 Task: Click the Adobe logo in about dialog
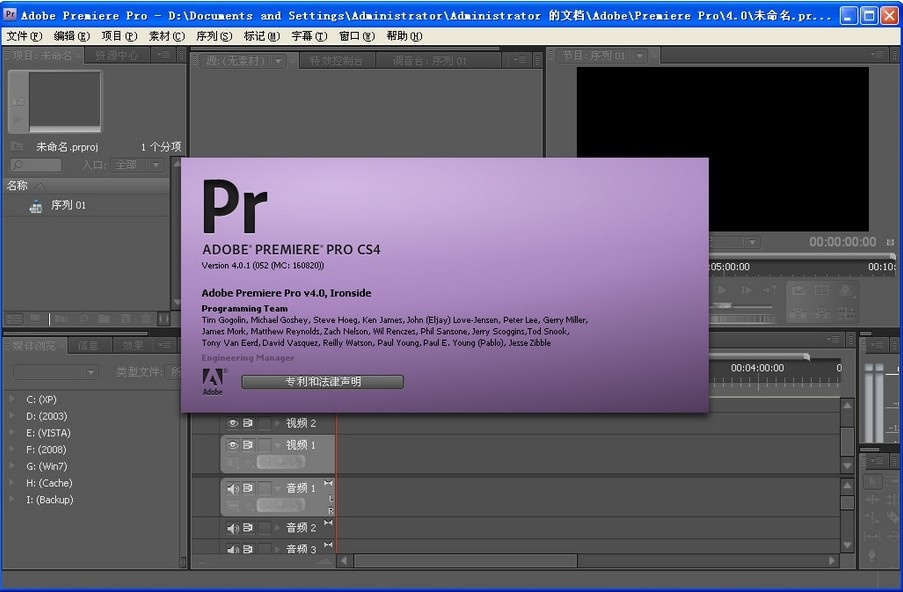tap(213, 382)
